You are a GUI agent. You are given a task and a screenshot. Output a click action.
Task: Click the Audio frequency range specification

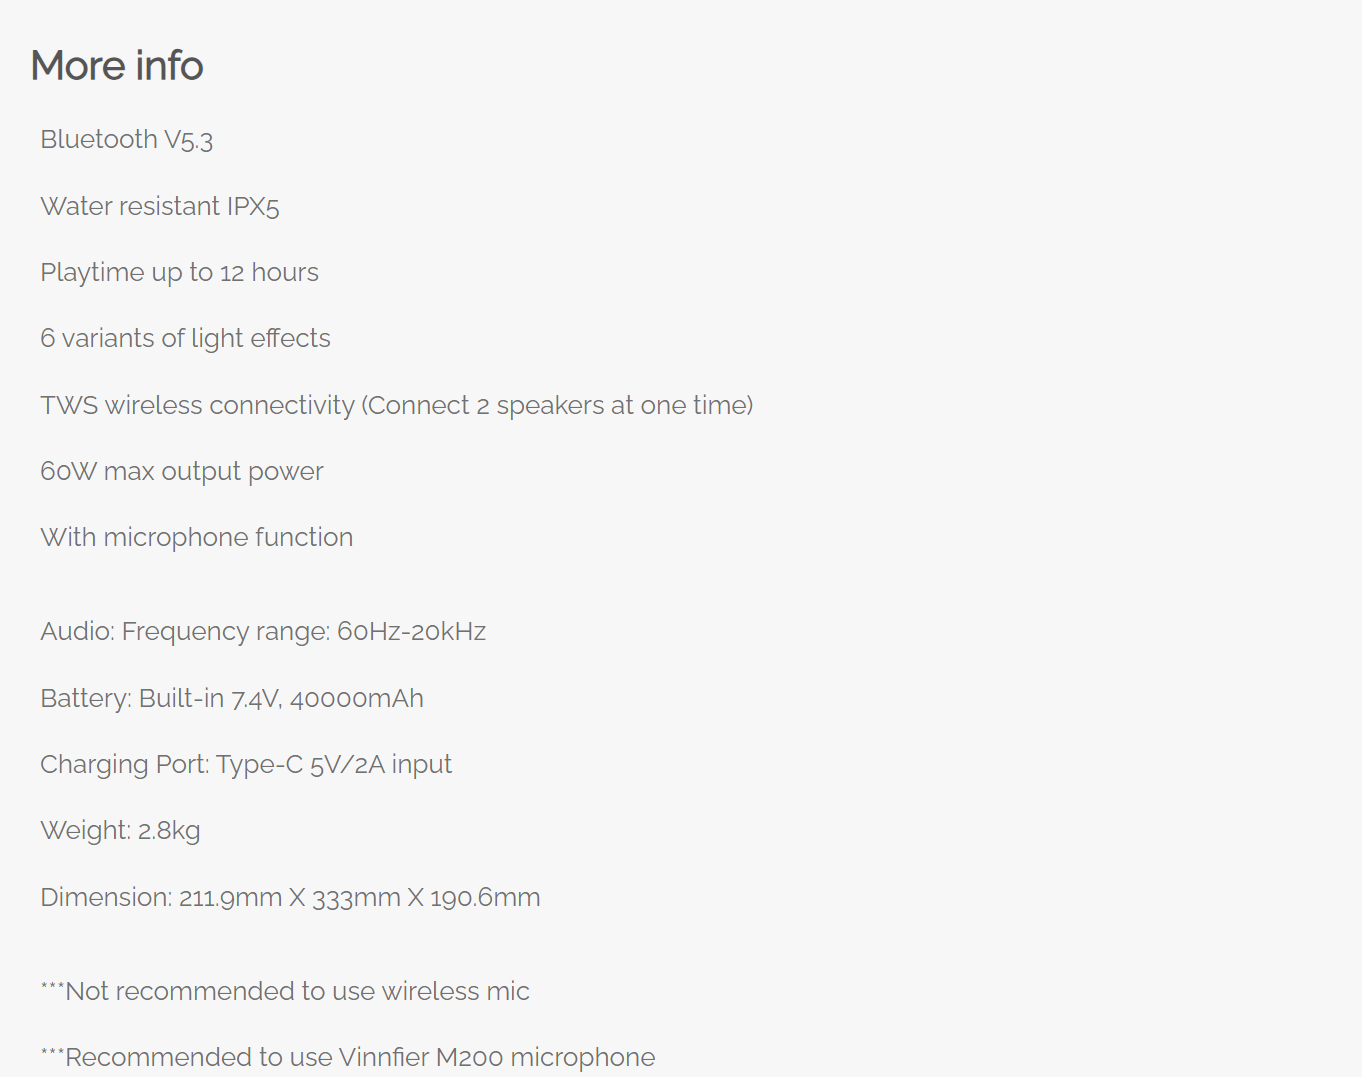coord(263,632)
